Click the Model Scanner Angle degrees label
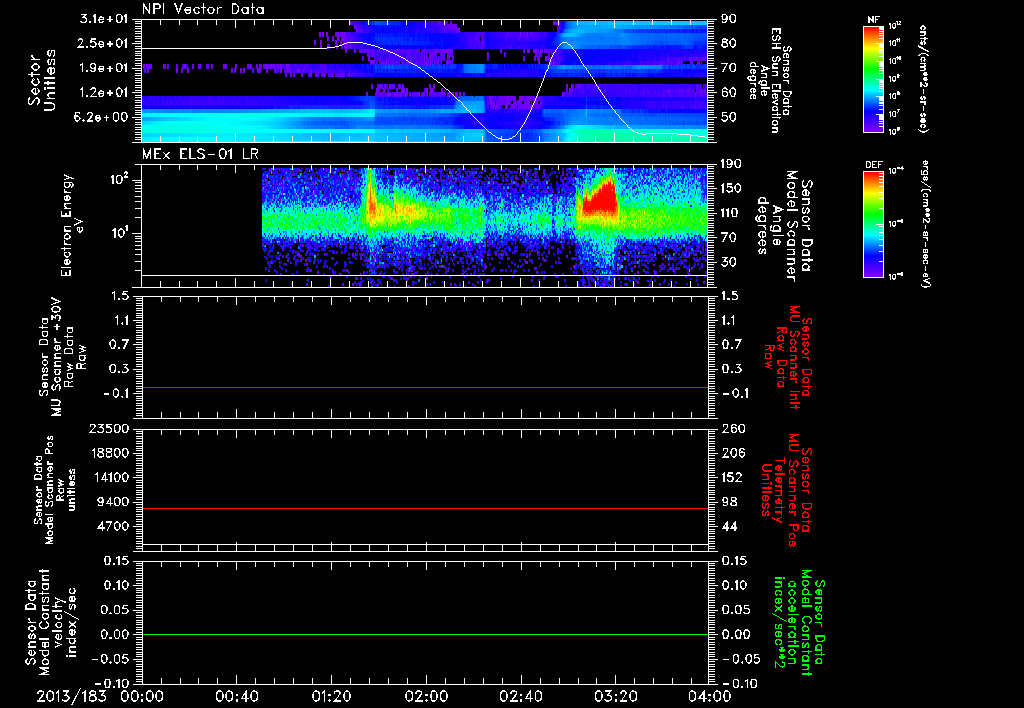Viewport: 1024px width, 708px height. pos(784,226)
